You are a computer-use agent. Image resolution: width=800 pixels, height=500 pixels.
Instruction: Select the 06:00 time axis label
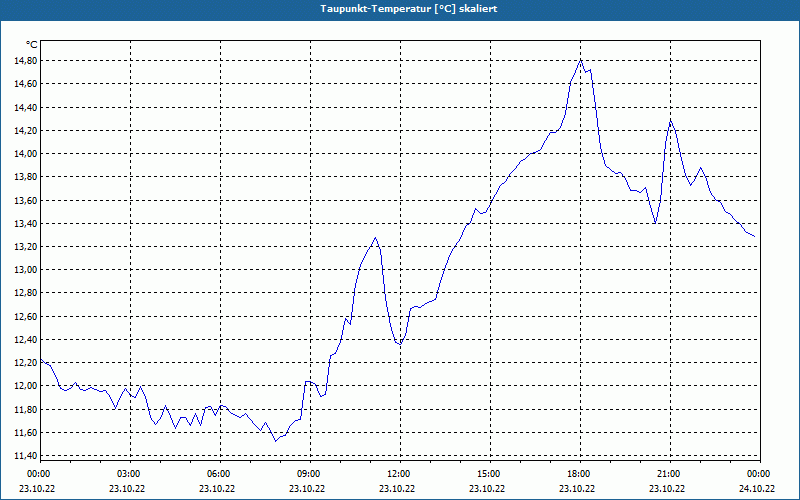click(x=220, y=474)
